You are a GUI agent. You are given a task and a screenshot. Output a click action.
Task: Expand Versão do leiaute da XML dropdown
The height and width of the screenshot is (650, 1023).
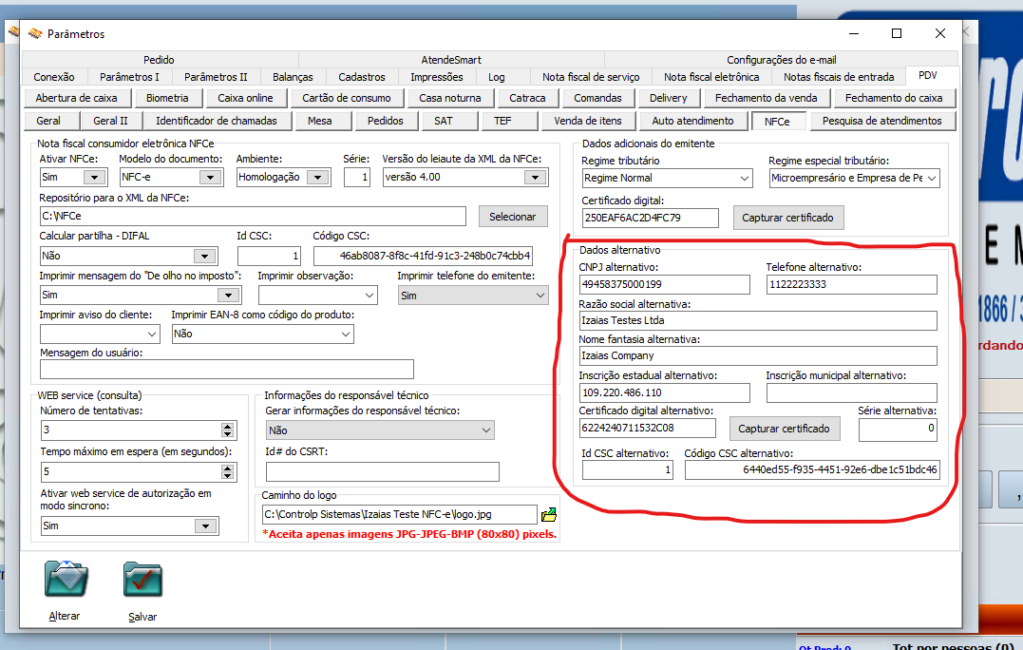click(x=535, y=178)
